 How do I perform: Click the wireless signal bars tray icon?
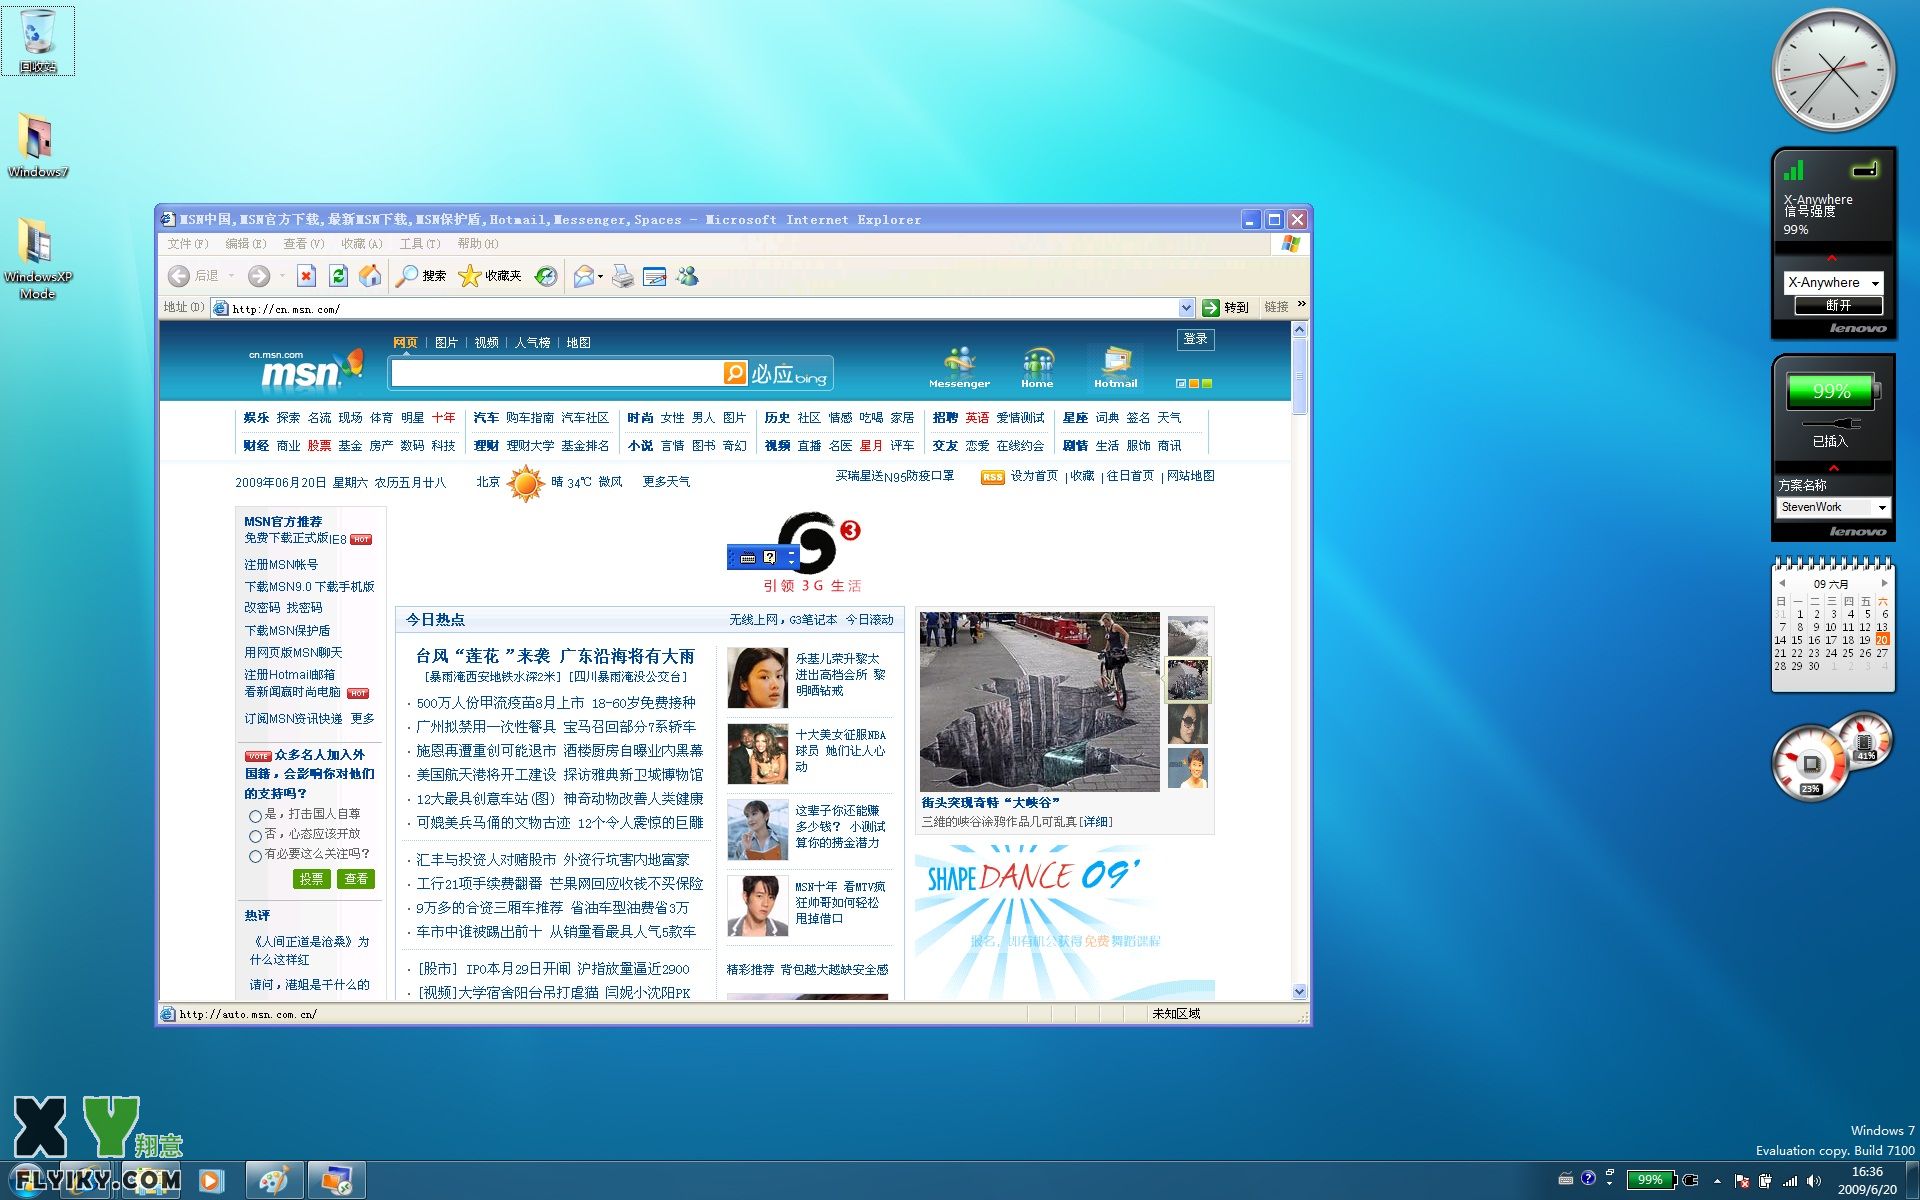1790,1181
